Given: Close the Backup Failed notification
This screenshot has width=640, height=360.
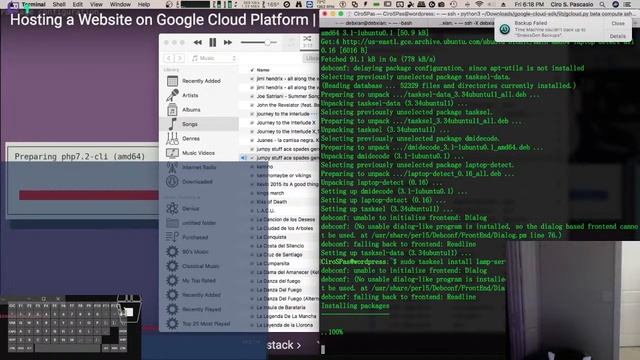Looking at the screenshot, I should point(618,24).
